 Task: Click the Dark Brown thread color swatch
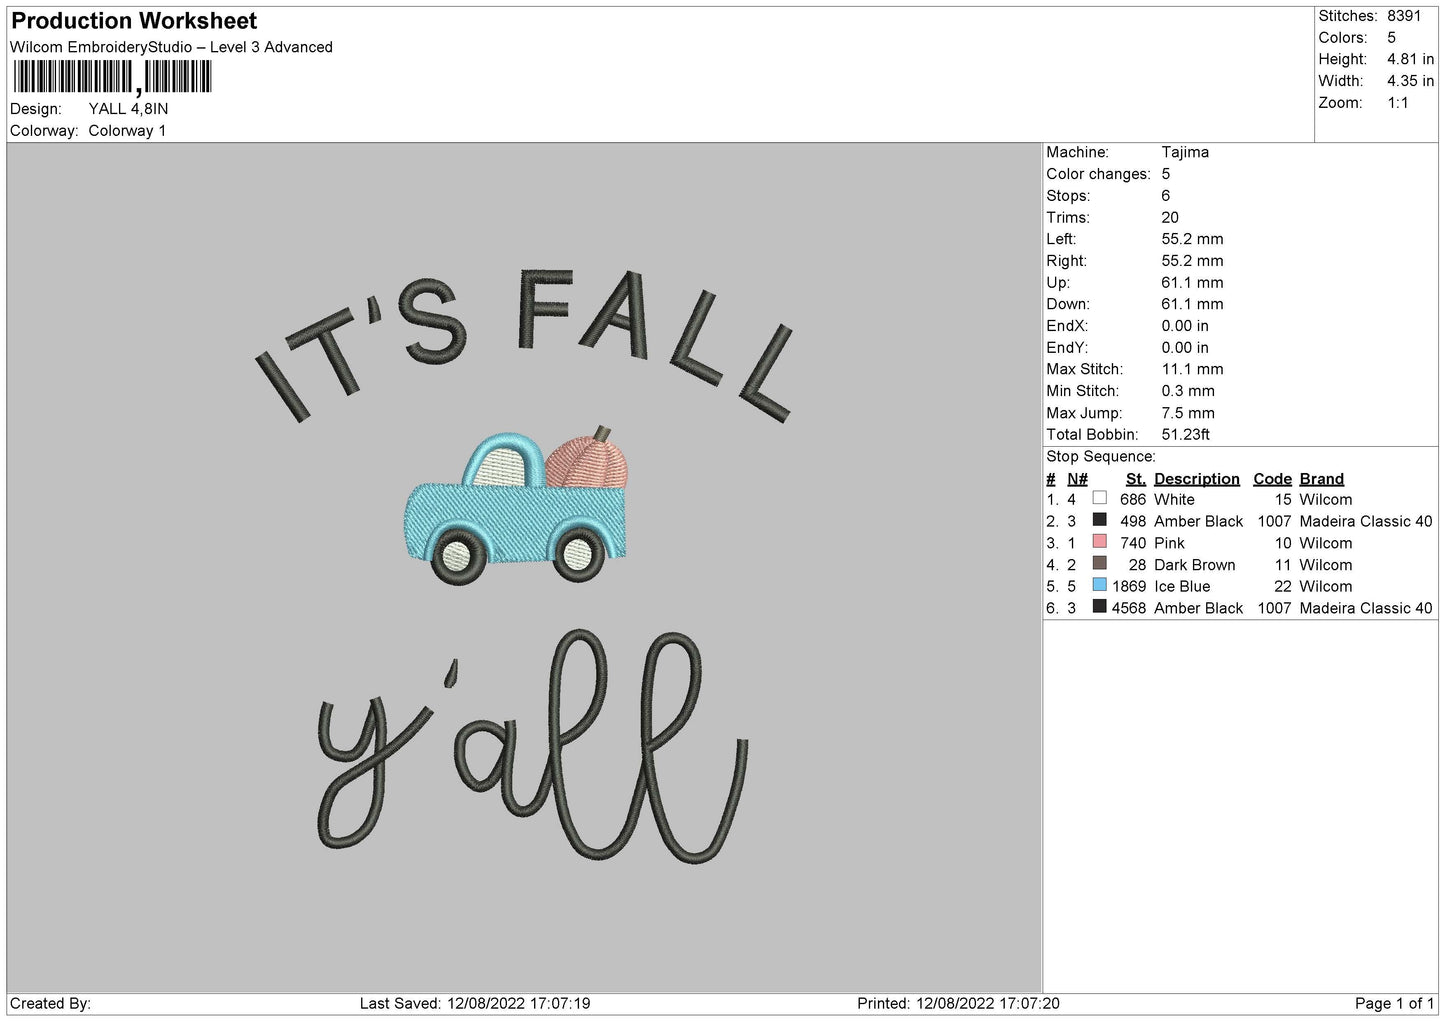click(x=1100, y=564)
